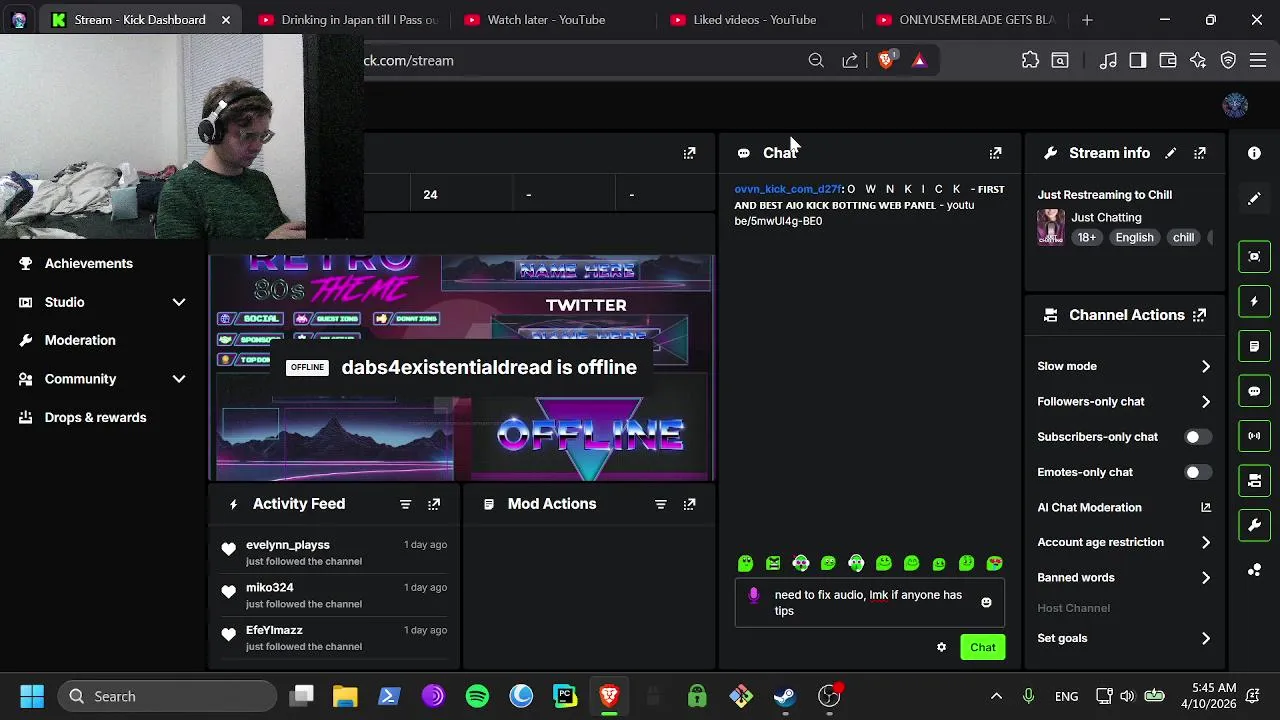
Task: Insert the angry square-faced green emote
Action: 773,564
